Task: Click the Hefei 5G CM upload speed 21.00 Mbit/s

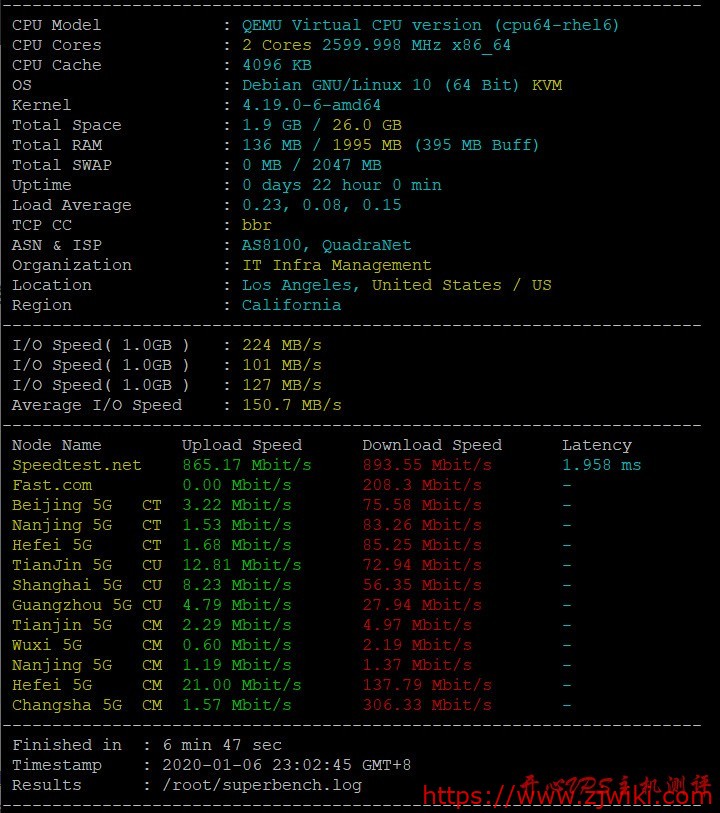Action: 241,685
